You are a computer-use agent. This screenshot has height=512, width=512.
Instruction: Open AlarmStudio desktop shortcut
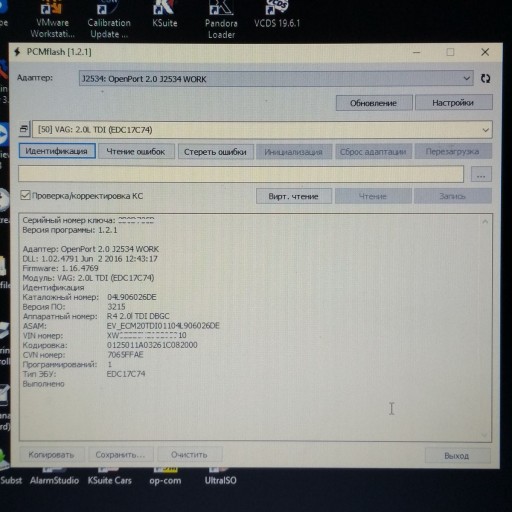[x=54, y=477]
